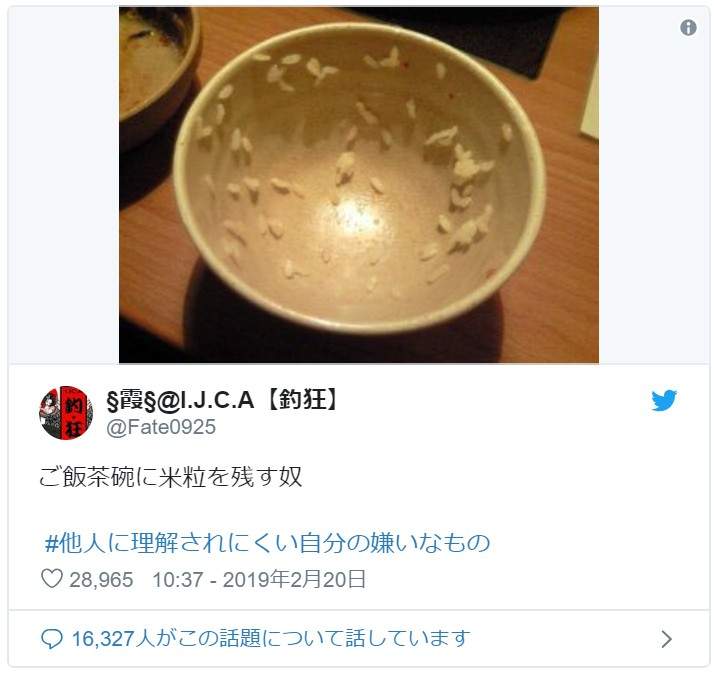
Task: Open 16,327人がこの話題について話しています link
Action: pos(271,639)
